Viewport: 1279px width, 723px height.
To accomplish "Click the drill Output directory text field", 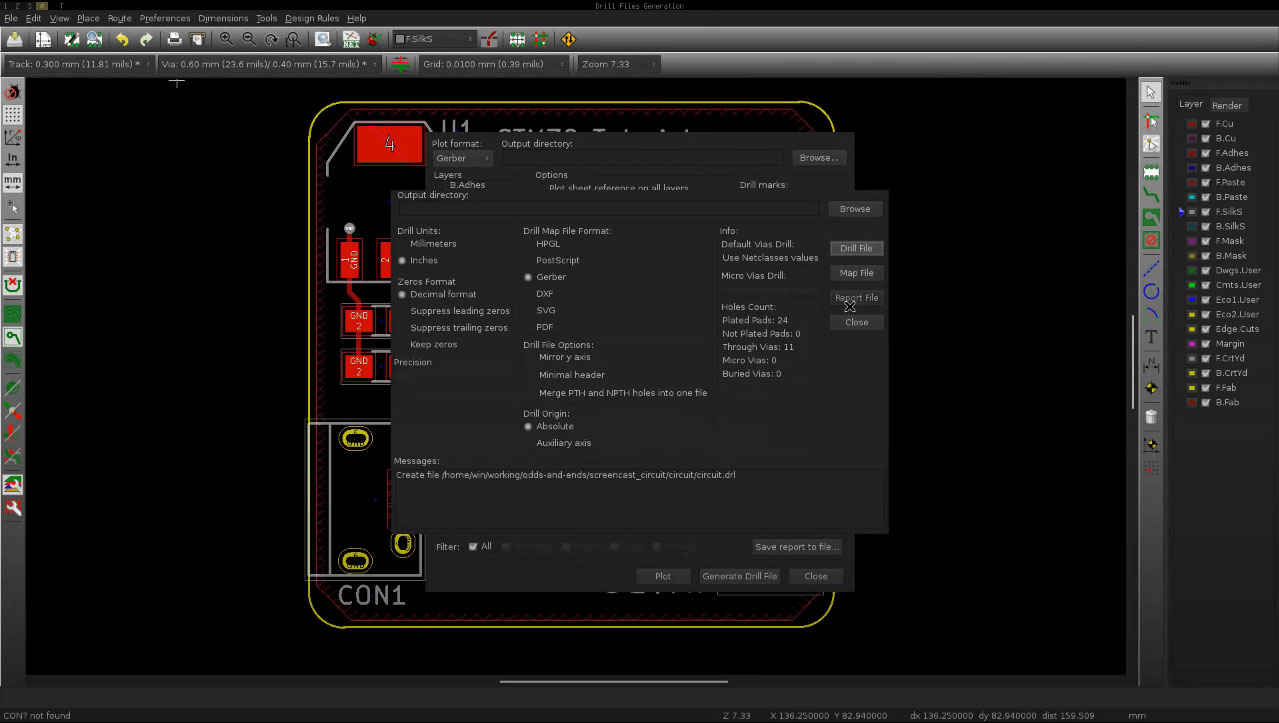I will tap(609, 209).
